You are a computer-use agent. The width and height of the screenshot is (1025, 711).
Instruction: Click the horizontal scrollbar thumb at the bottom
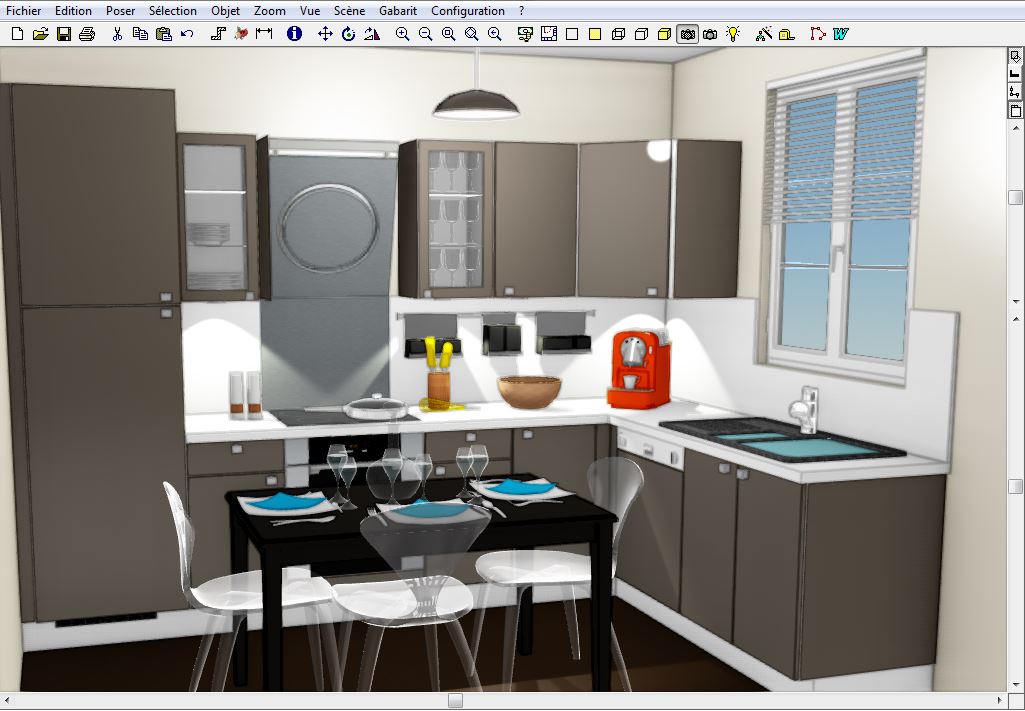click(455, 701)
